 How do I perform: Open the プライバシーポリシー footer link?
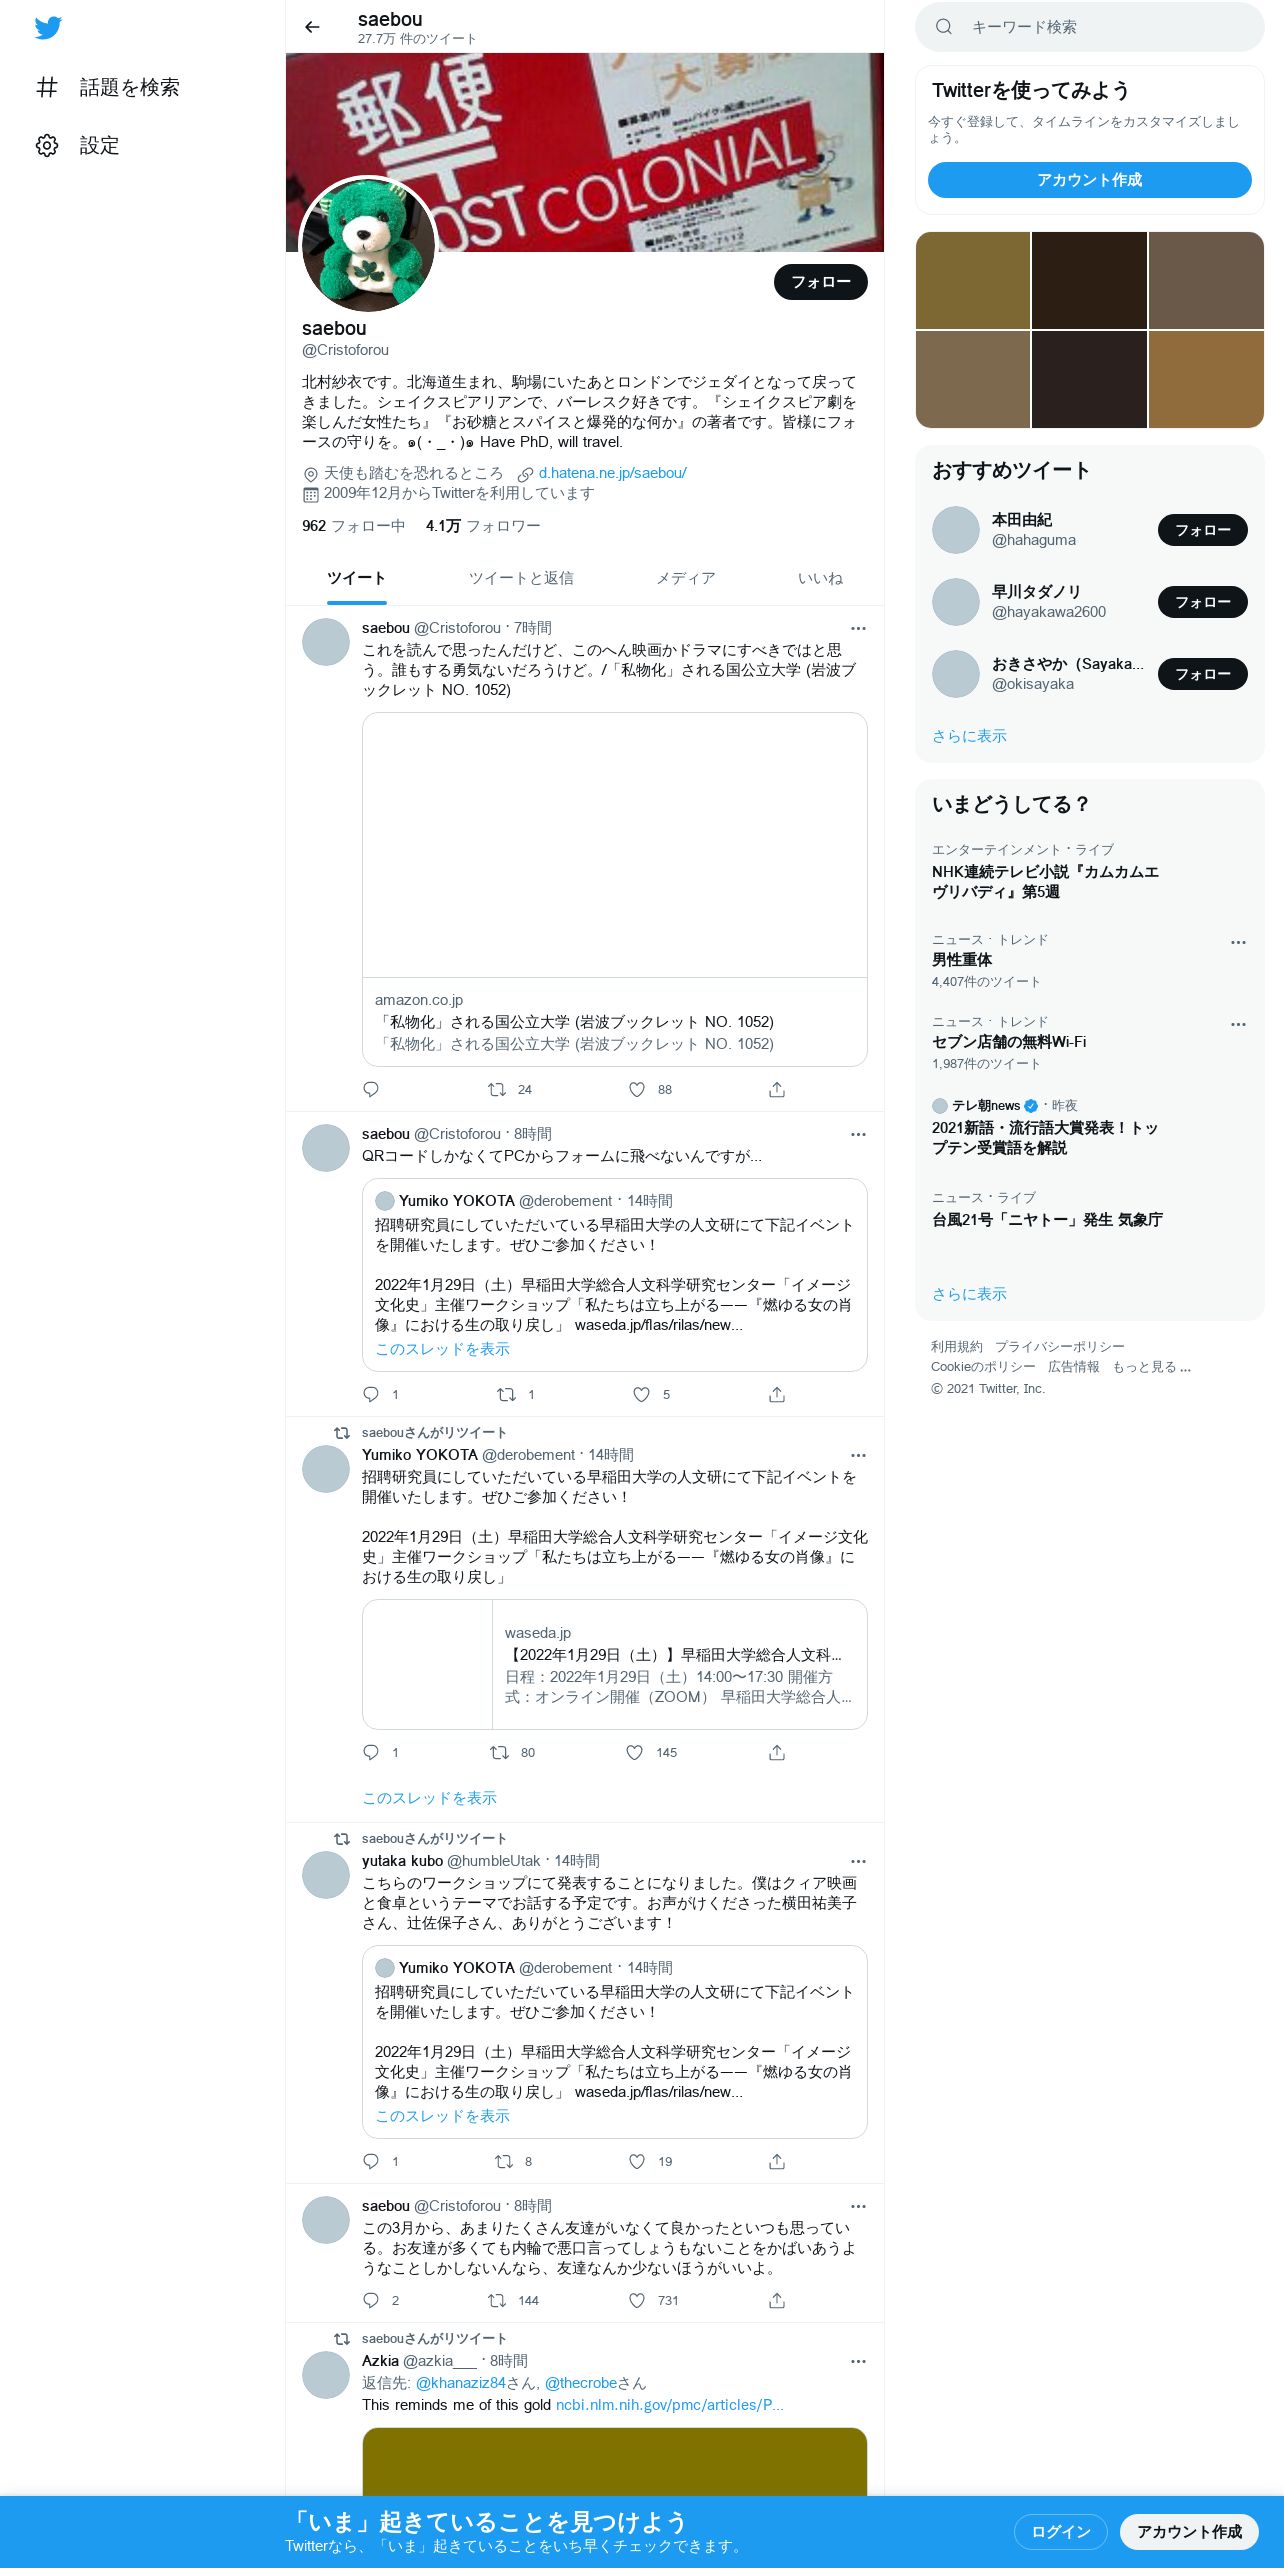tap(1059, 1347)
